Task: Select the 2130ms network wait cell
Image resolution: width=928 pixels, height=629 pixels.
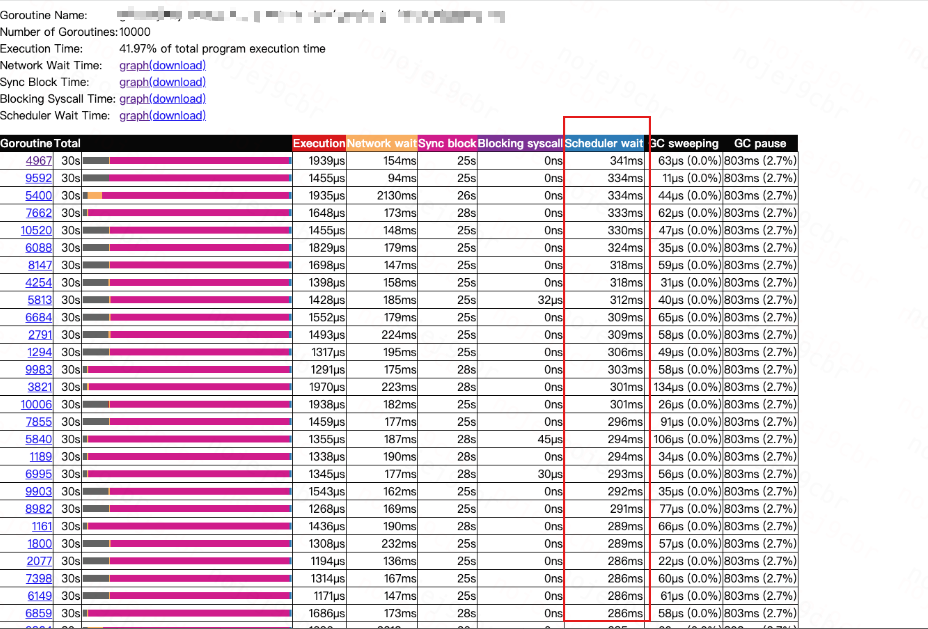Action: 382,195
